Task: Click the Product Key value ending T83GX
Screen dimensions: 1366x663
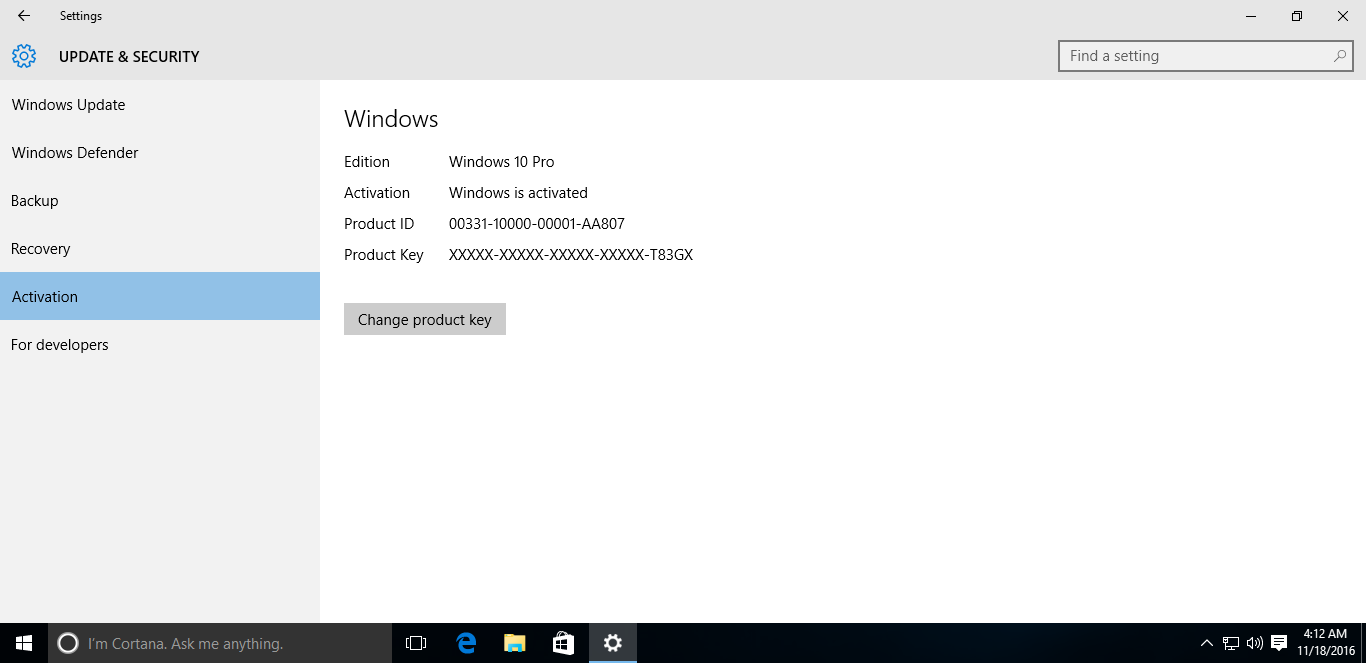Action: point(571,255)
